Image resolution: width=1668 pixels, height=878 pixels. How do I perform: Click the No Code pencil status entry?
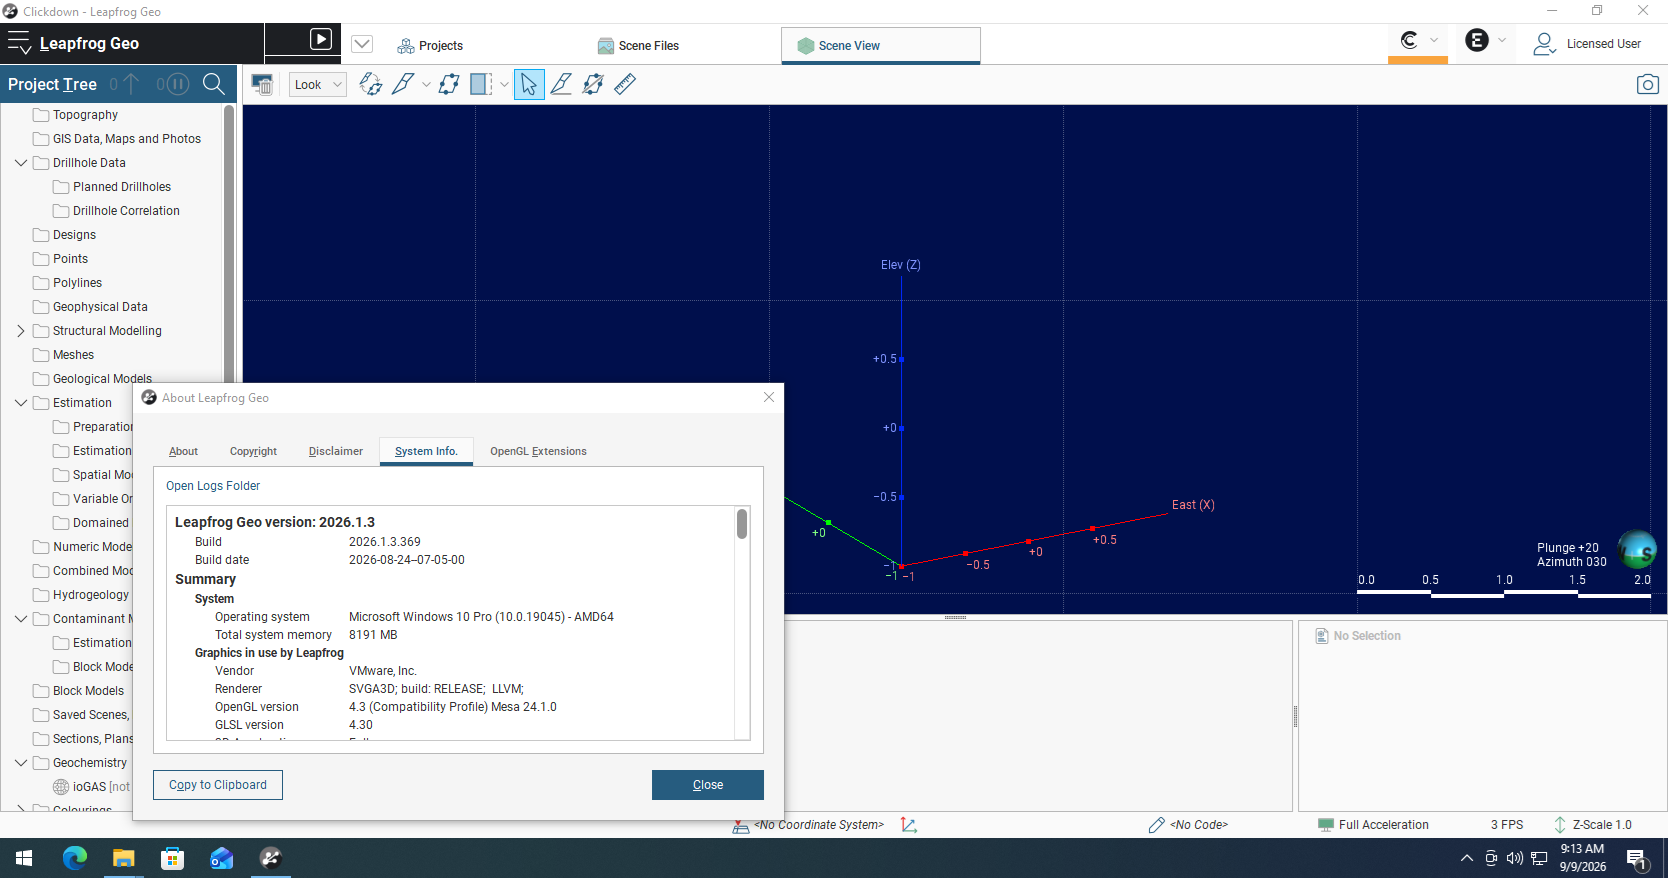click(1188, 825)
